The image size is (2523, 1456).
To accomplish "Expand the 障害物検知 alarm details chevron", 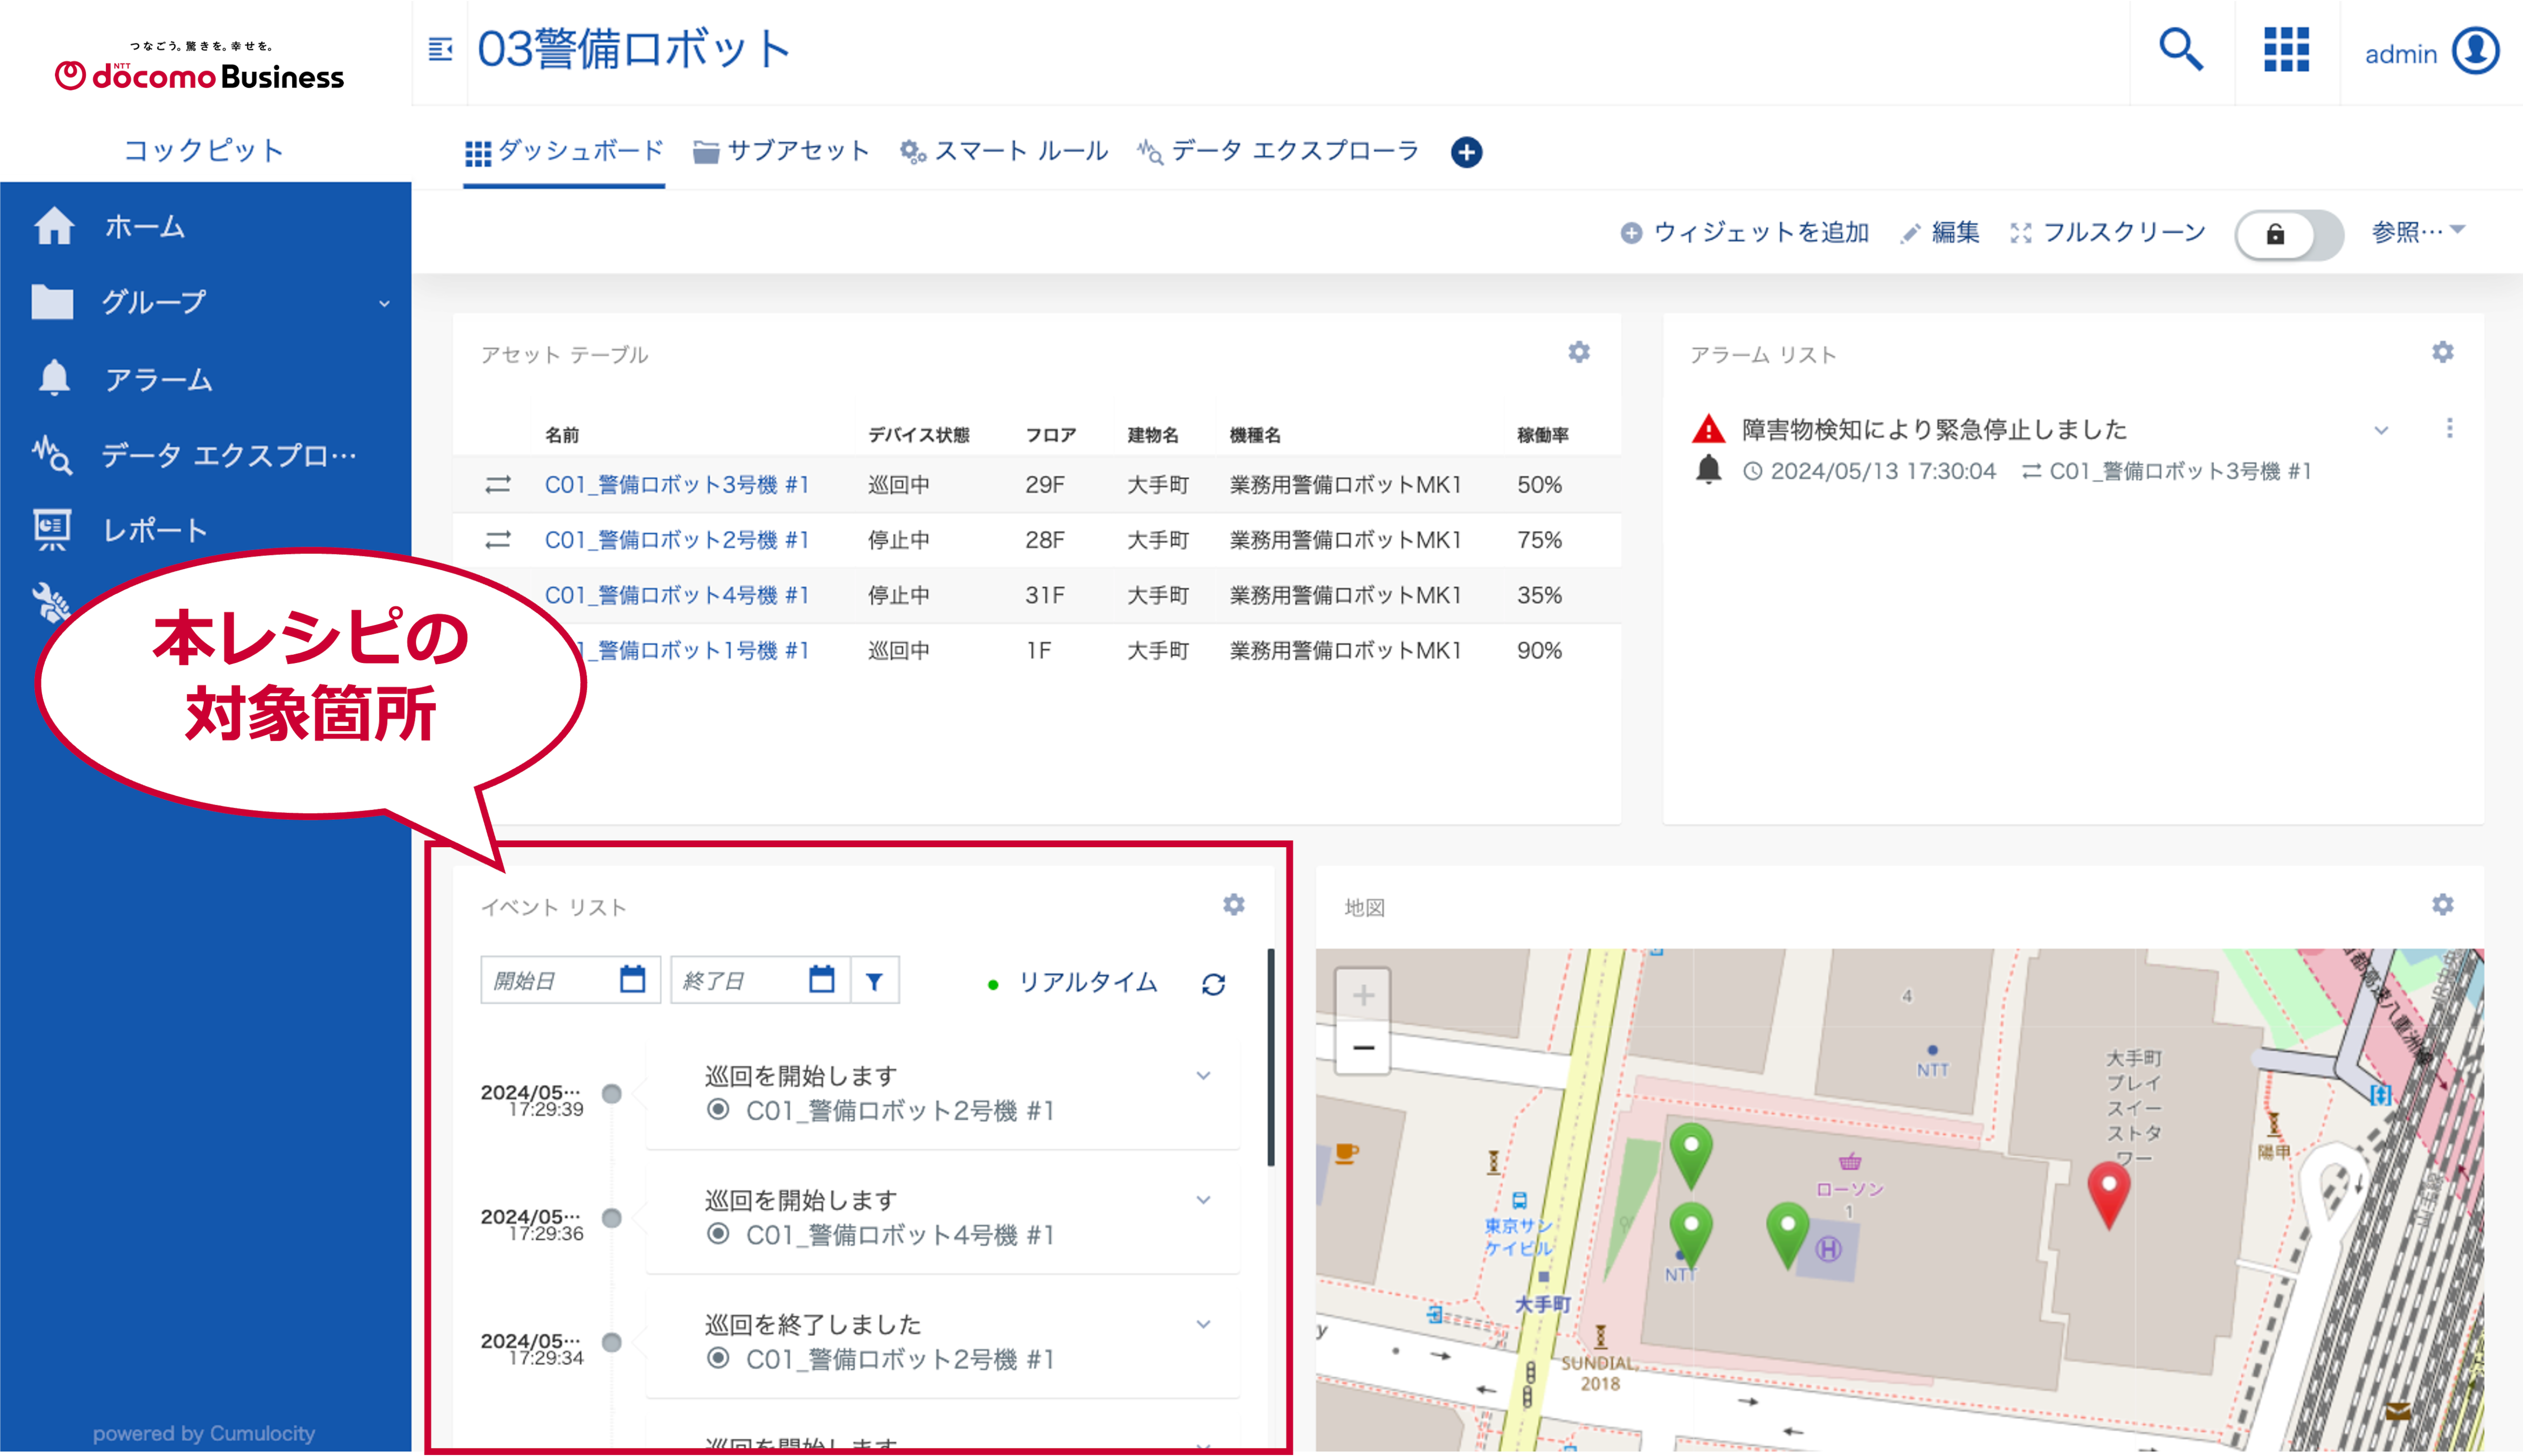I will [x=2381, y=430].
